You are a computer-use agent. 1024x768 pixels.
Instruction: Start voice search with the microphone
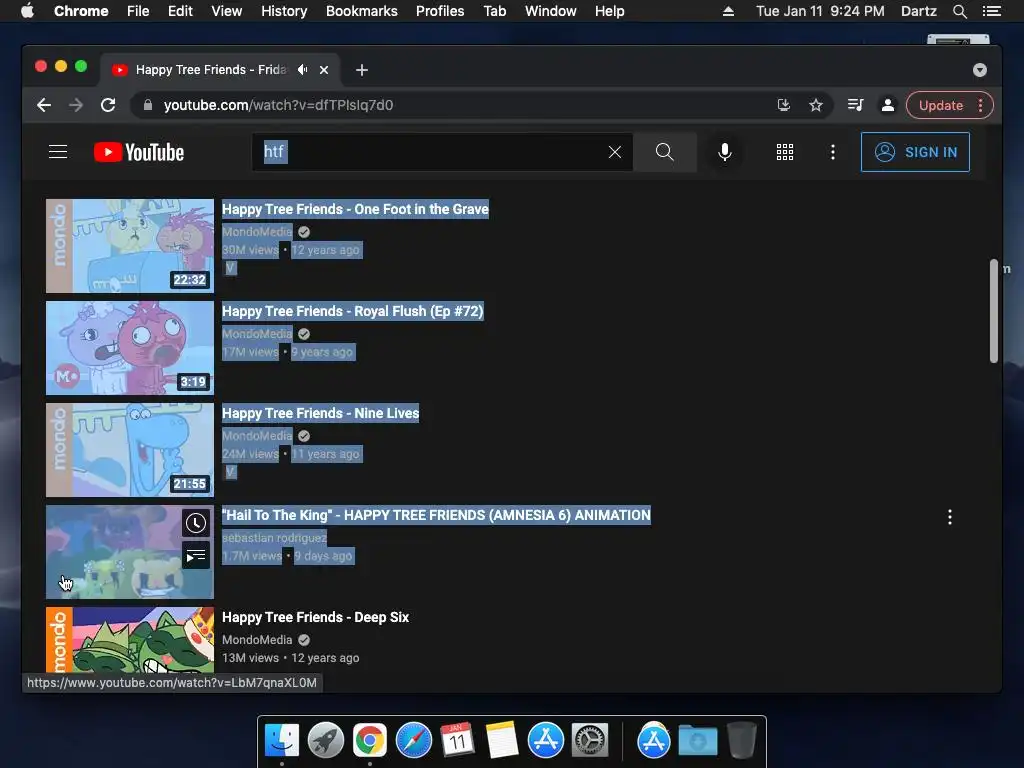tap(724, 152)
